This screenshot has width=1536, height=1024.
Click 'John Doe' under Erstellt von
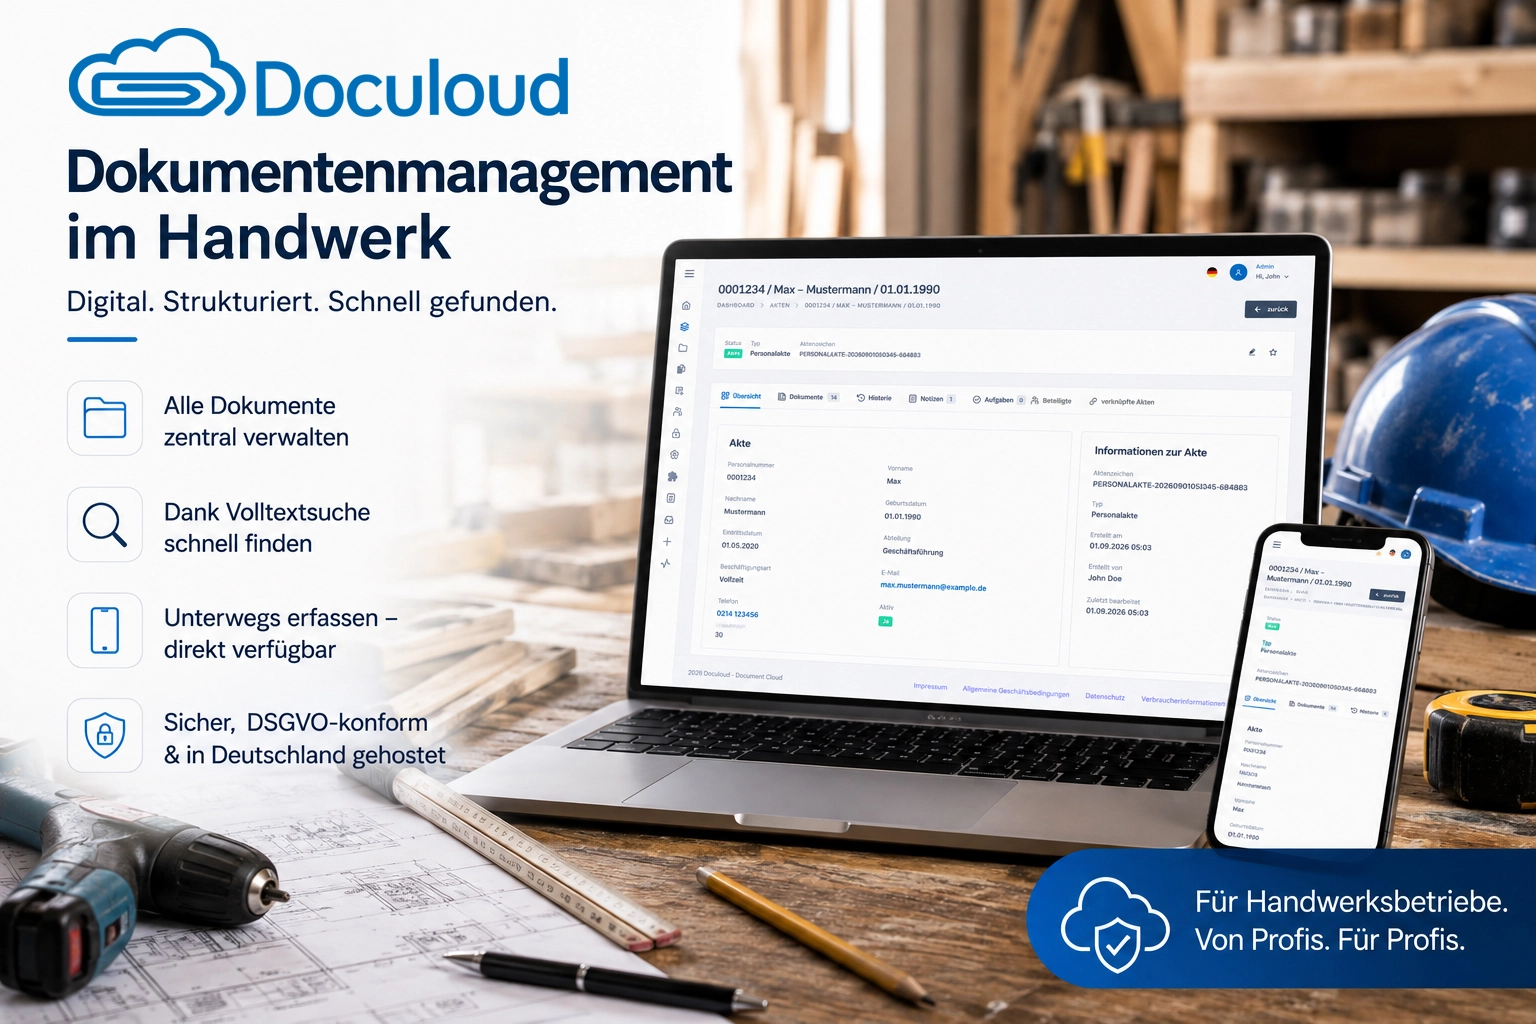[1105, 578]
